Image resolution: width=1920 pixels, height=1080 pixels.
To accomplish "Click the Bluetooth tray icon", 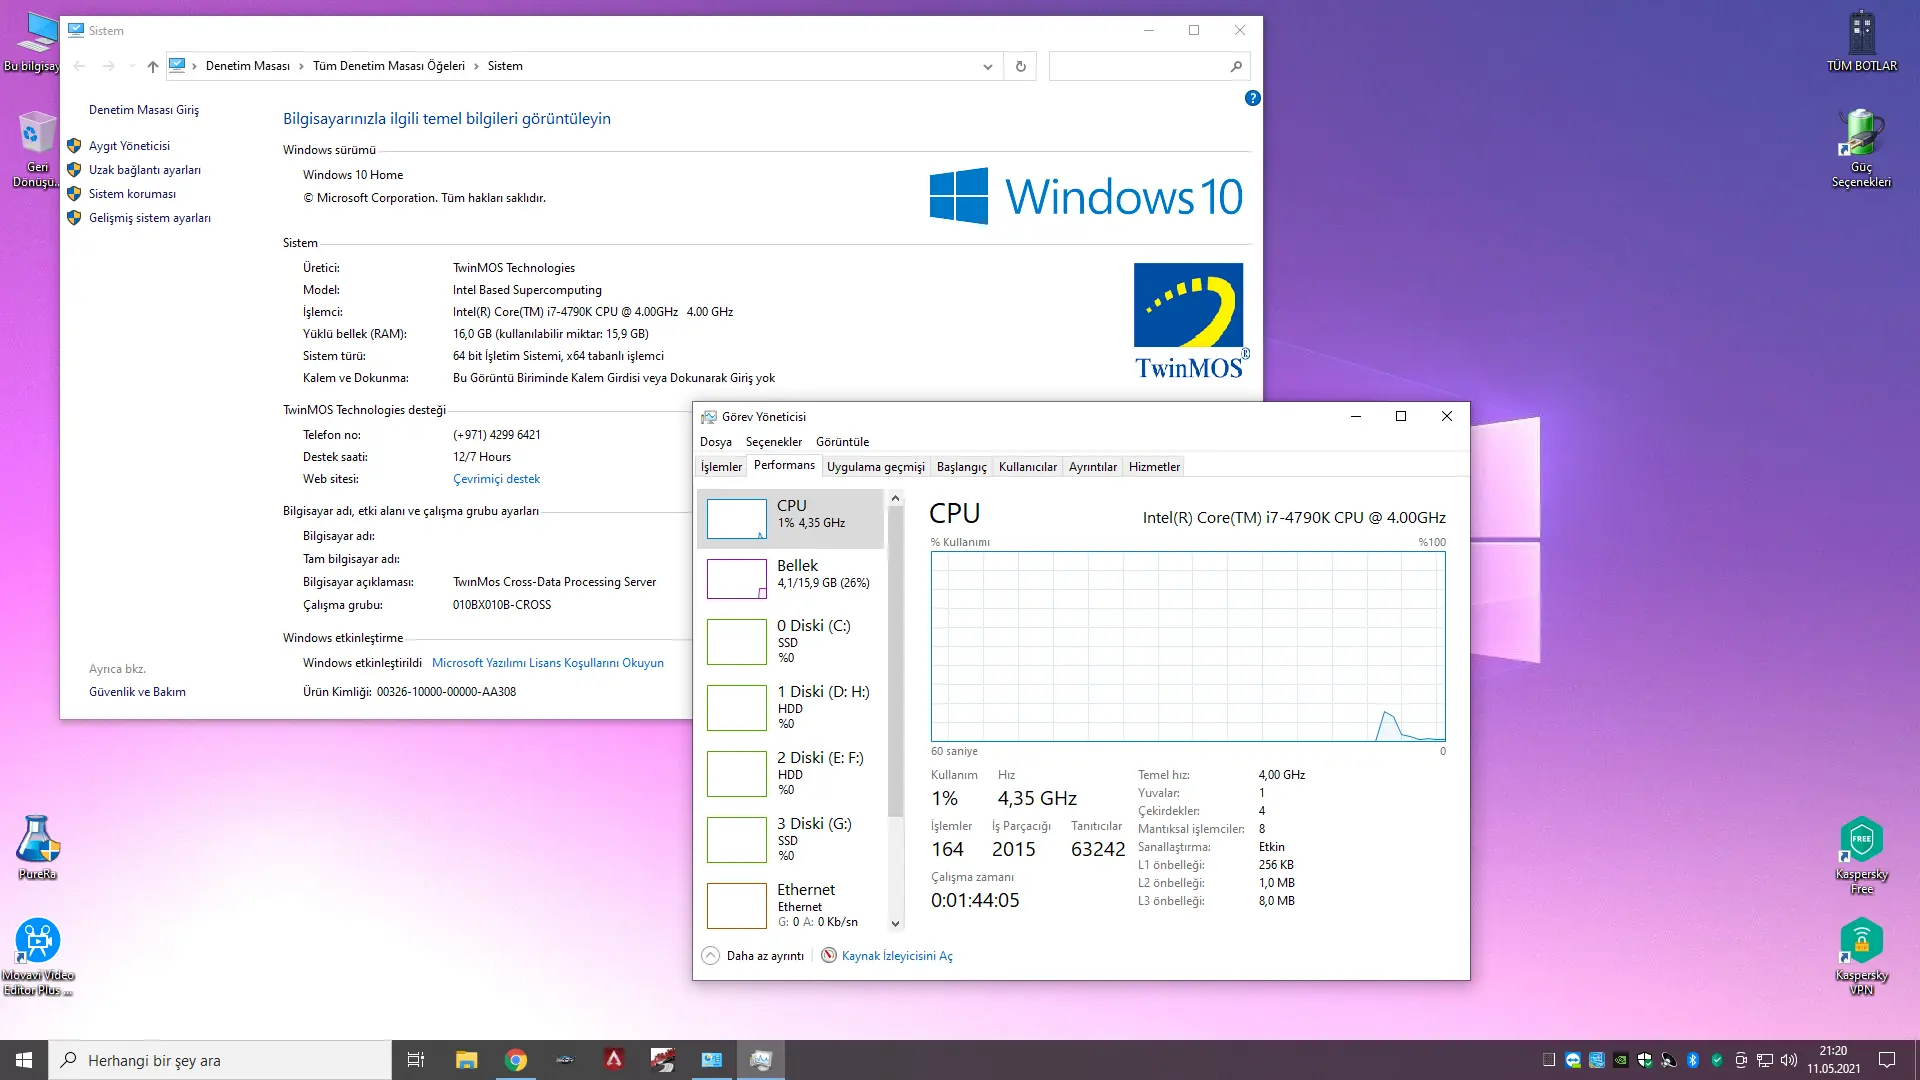I will [x=1693, y=1060].
